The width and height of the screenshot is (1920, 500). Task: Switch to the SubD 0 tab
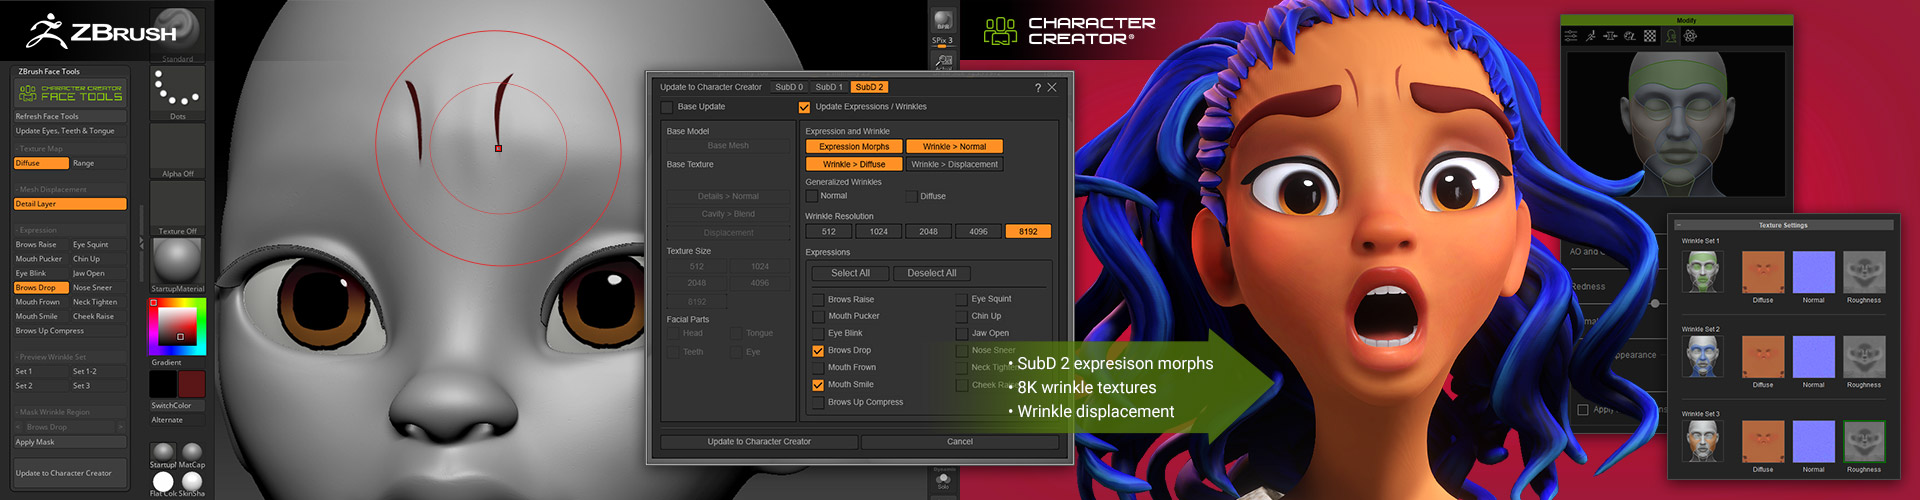point(789,88)
